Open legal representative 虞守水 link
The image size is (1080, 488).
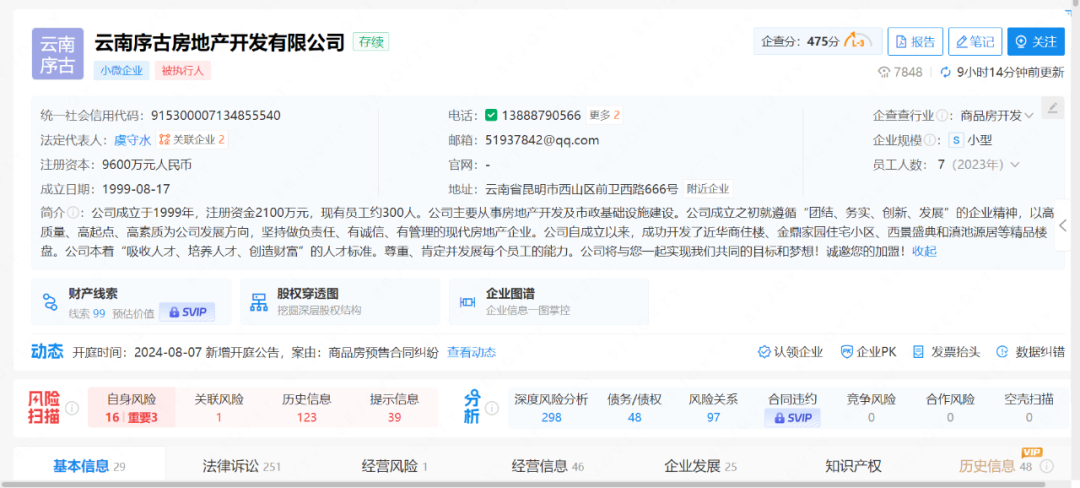coord(132,140)
